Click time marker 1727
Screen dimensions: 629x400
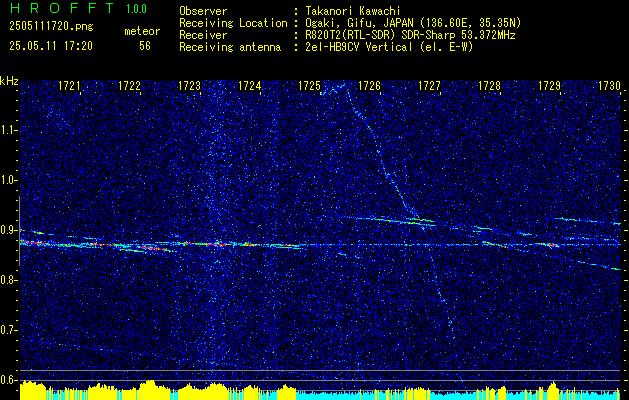pos(430,85)
